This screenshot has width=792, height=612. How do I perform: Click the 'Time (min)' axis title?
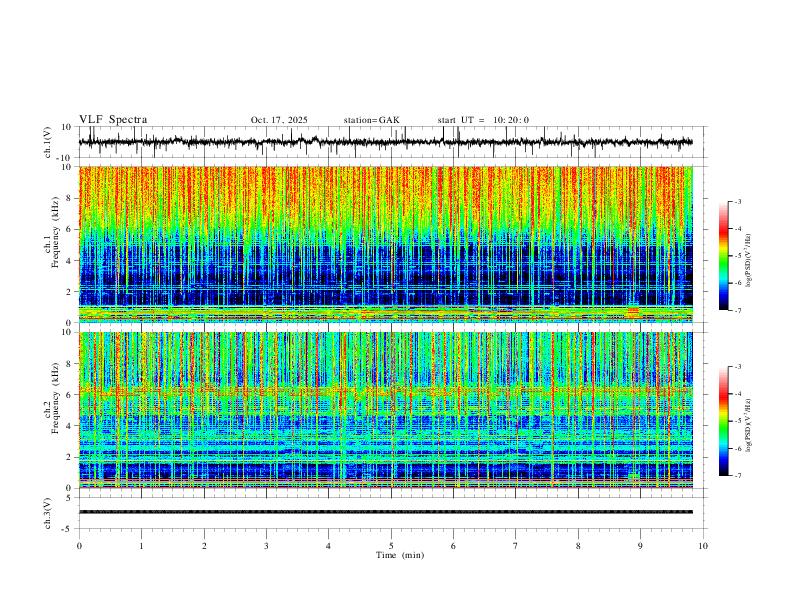click(400, 555)
